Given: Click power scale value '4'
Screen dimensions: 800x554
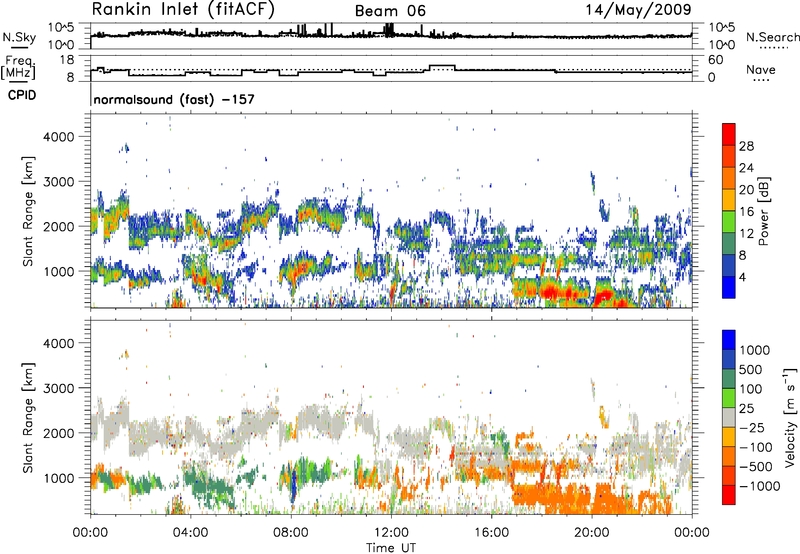Looking at the screenshot, I should coord(742,277).
